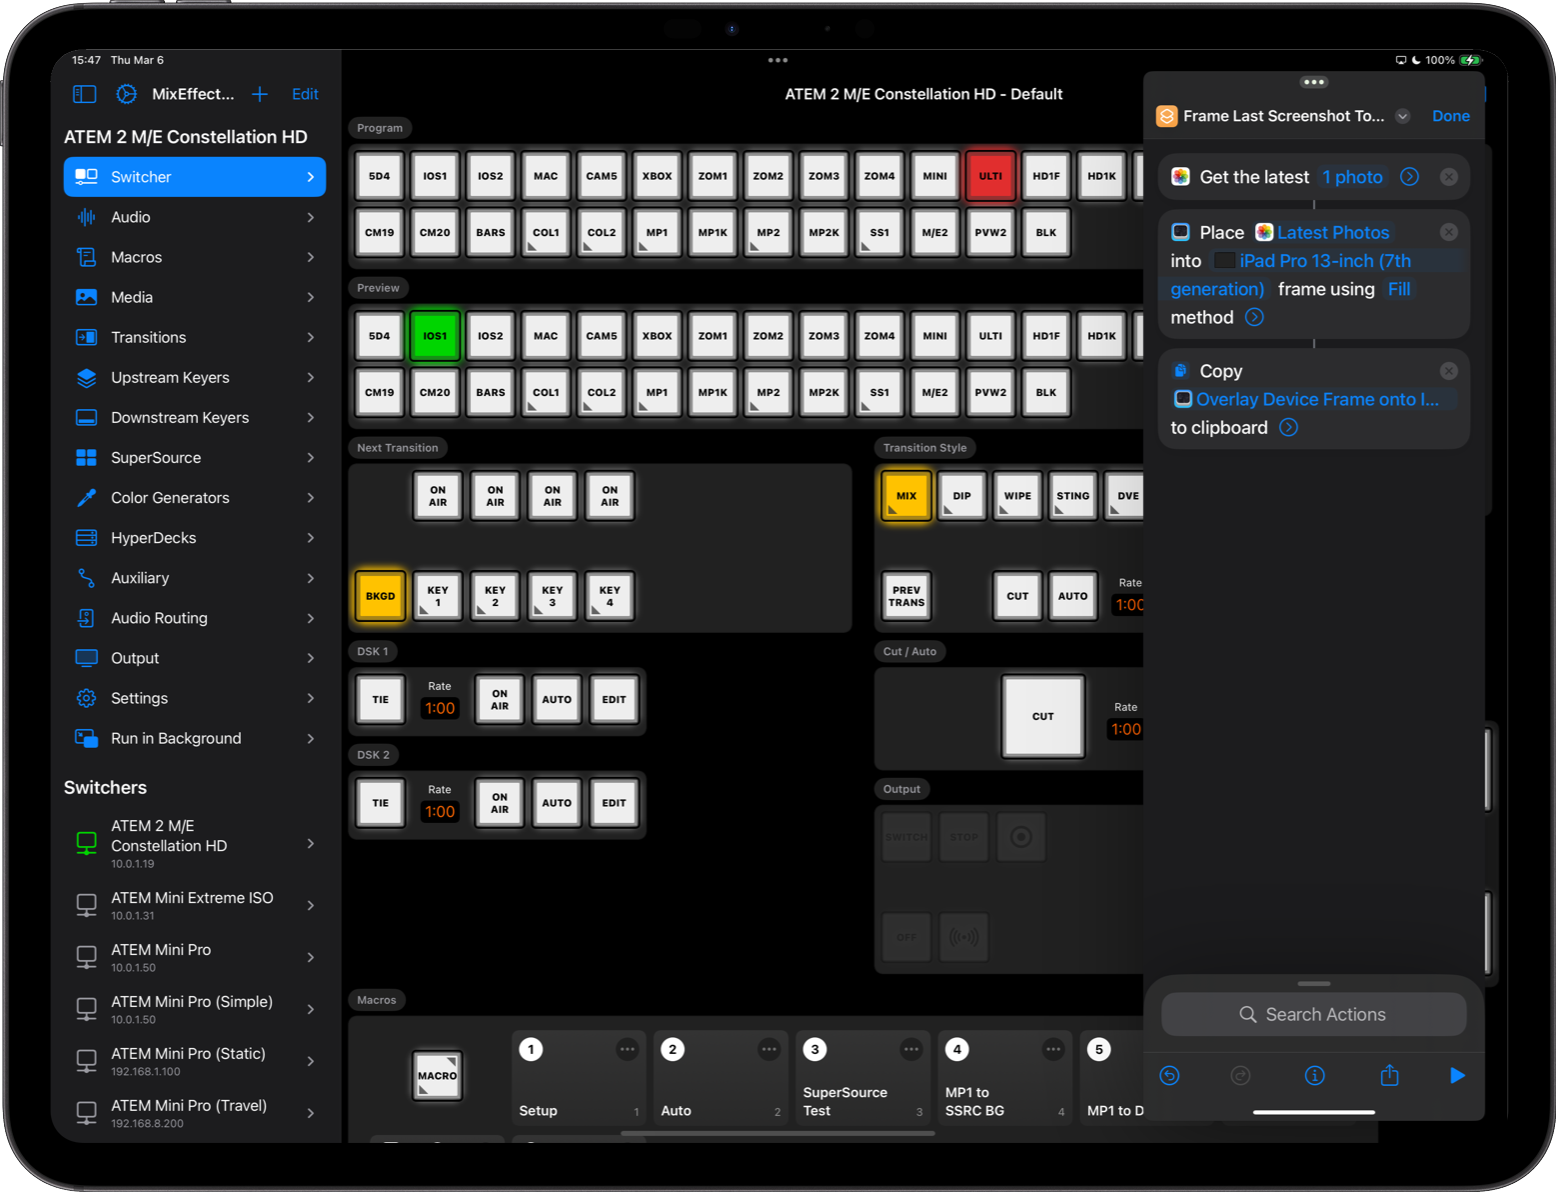Click the MACRO record button
The width and height of the screenshot is (1556, 1192).
coord(437,1076)
